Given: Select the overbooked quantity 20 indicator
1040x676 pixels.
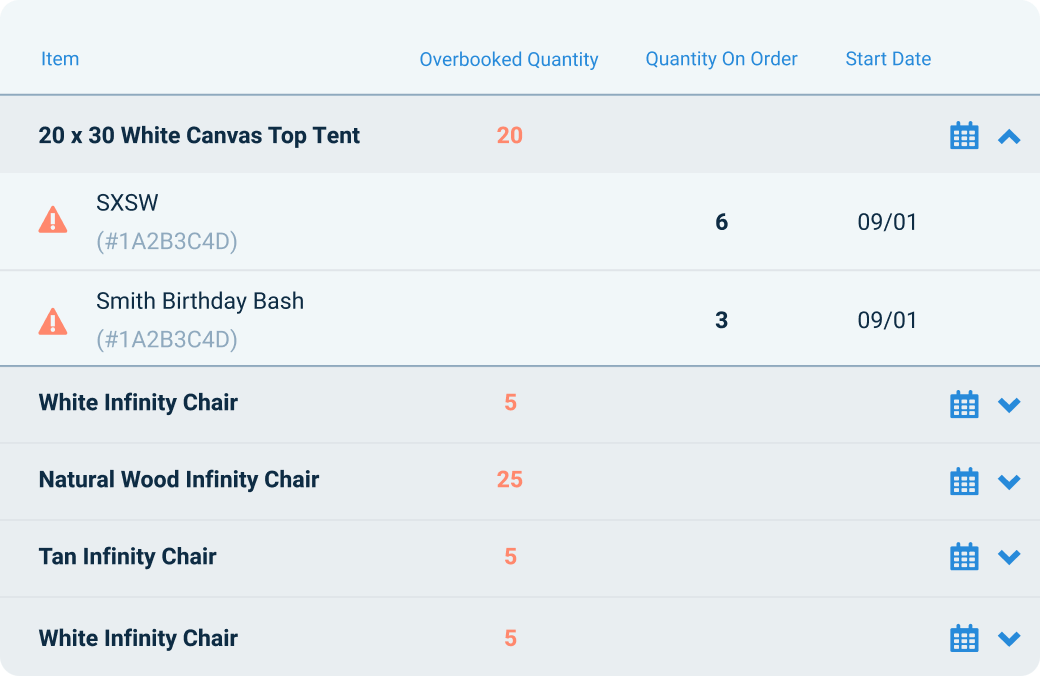Looking at the screenshot, I should tap(510, 135).
